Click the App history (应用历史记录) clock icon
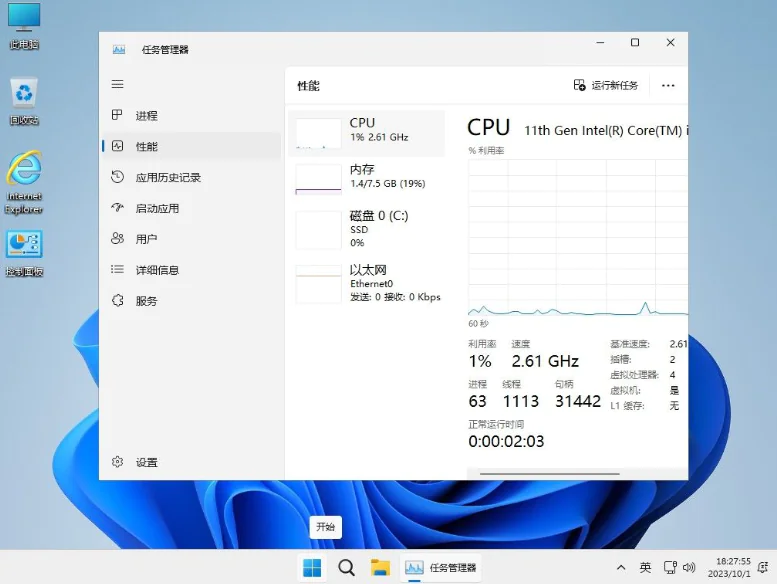The width and height of the screenshot is (777, 584). [117, 177]
